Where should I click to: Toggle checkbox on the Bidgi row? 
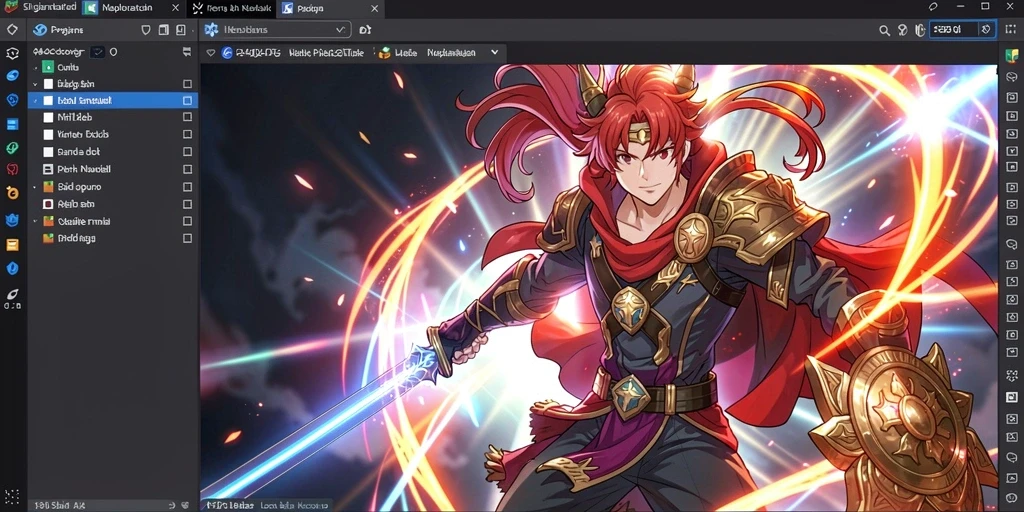tap(187, 84)
